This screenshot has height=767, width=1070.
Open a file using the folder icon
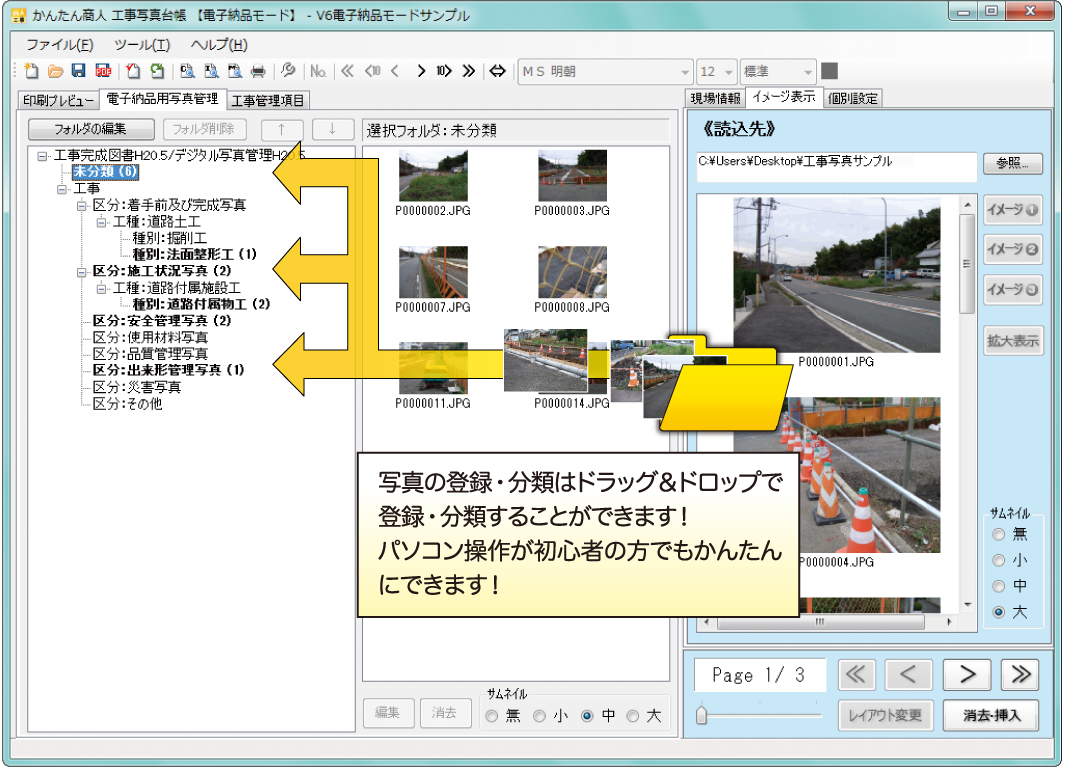point(55,71)
